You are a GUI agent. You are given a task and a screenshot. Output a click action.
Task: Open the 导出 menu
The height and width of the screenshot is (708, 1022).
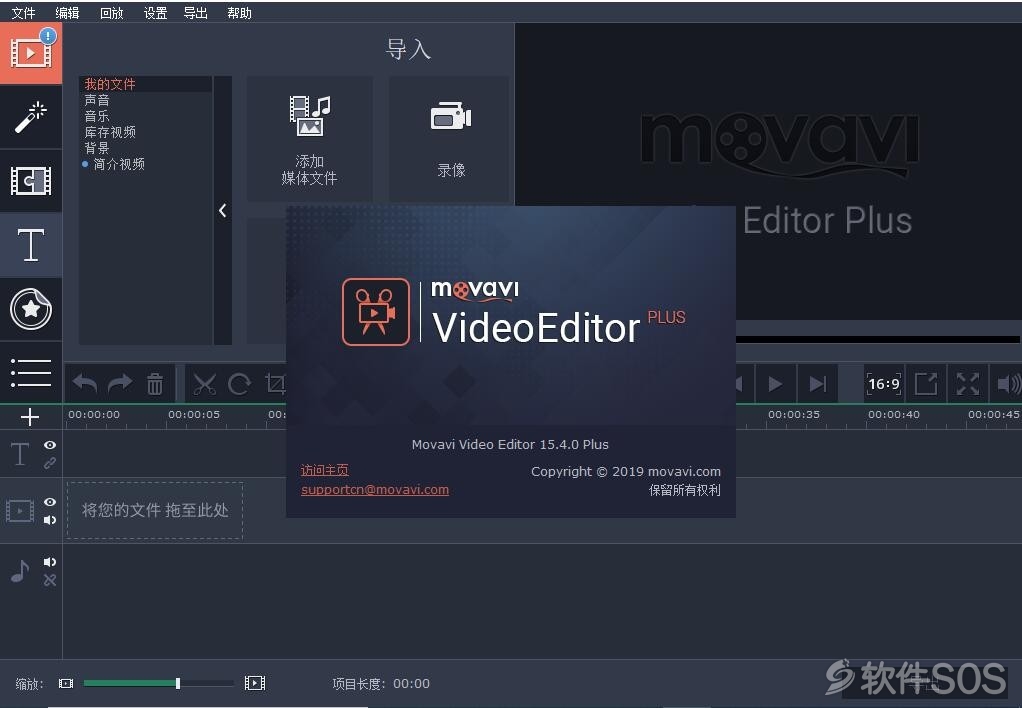tap(196, 12)
